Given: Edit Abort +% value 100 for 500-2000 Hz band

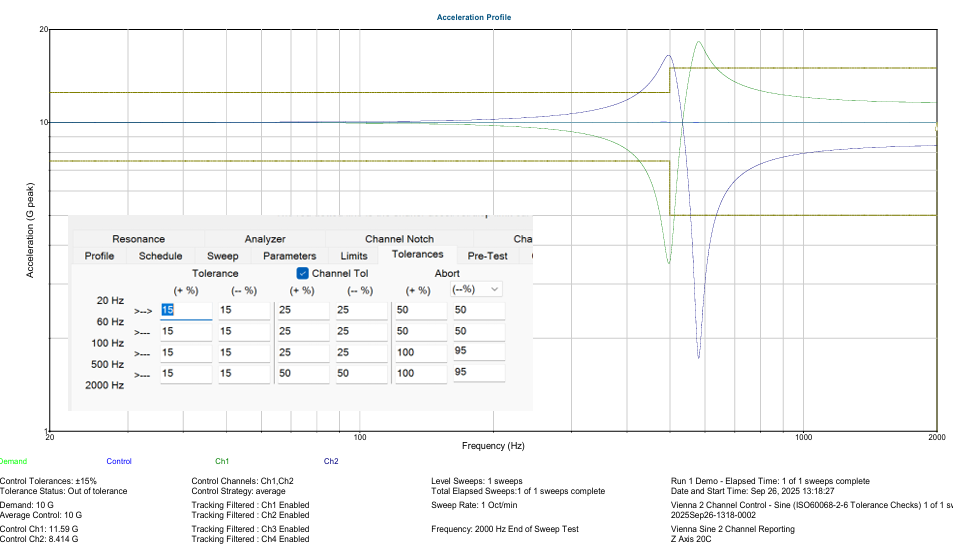Looking at the screenshot, I should pos(421,374).
